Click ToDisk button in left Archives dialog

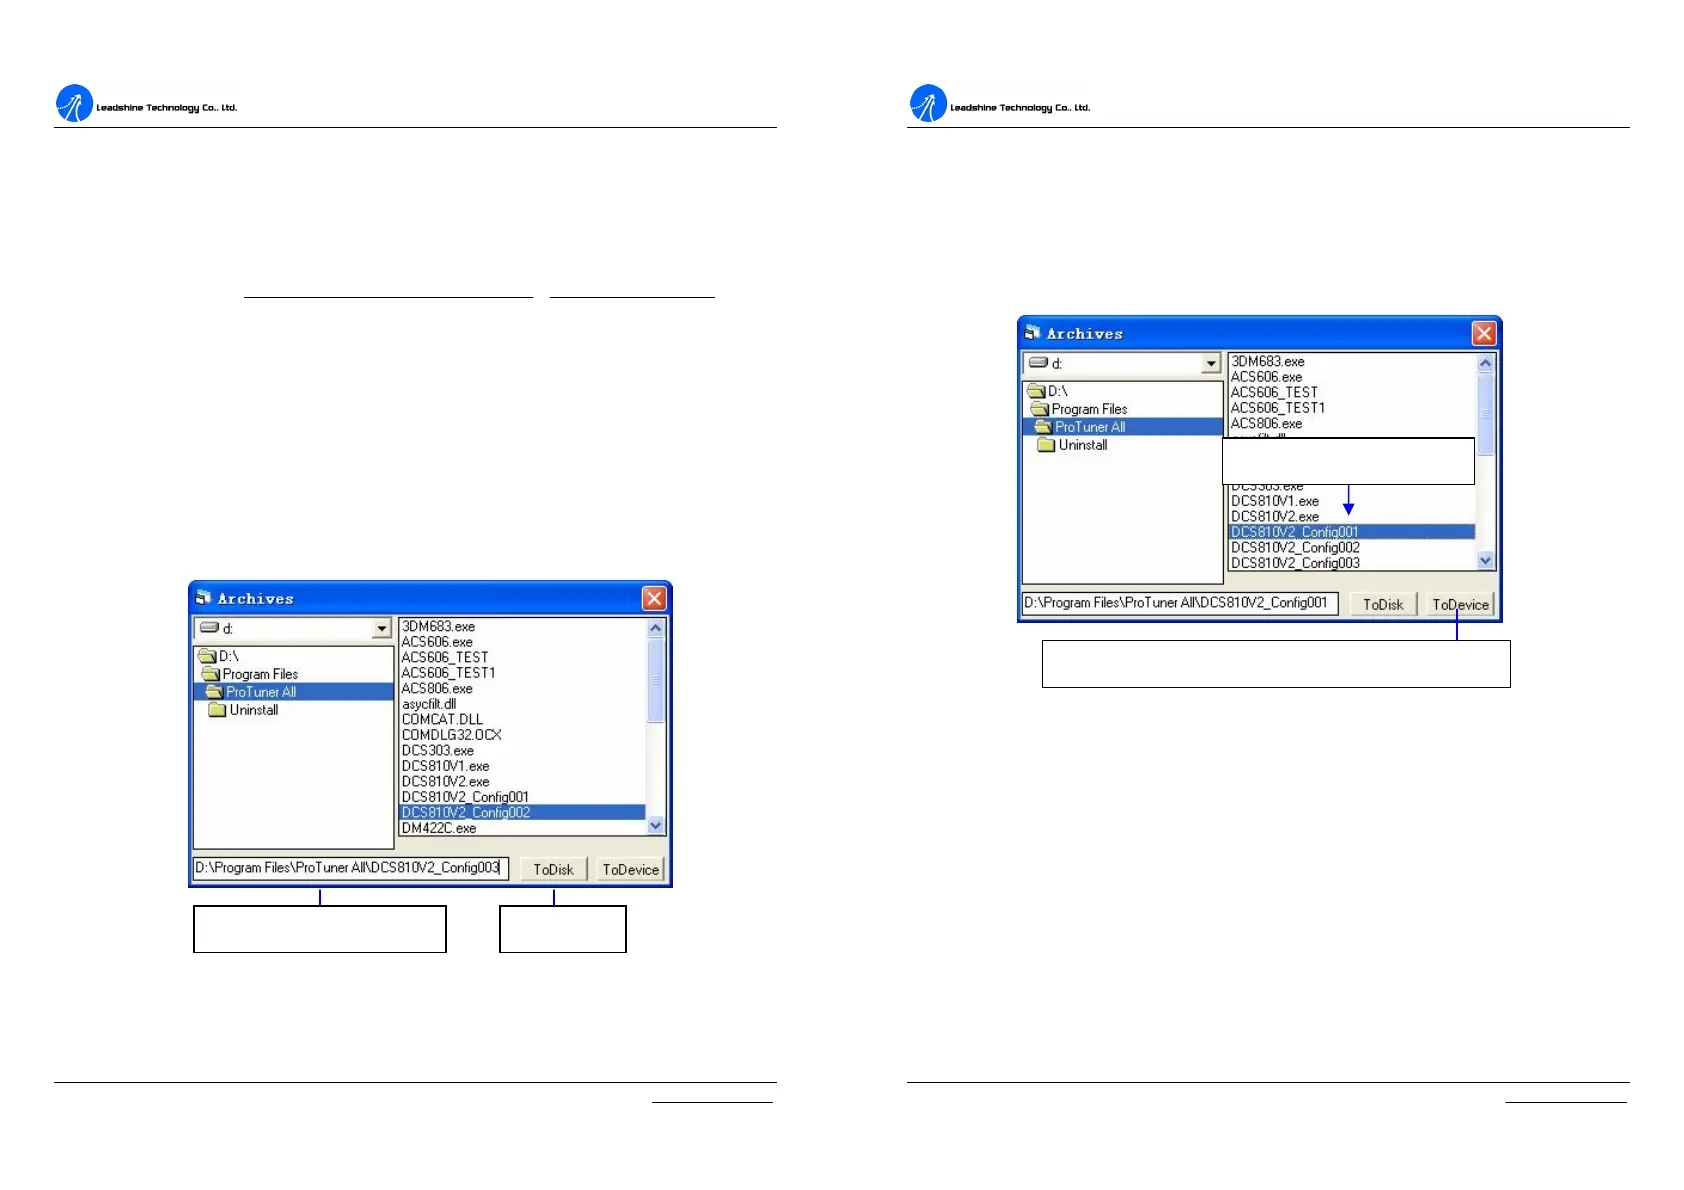point(553,869)
